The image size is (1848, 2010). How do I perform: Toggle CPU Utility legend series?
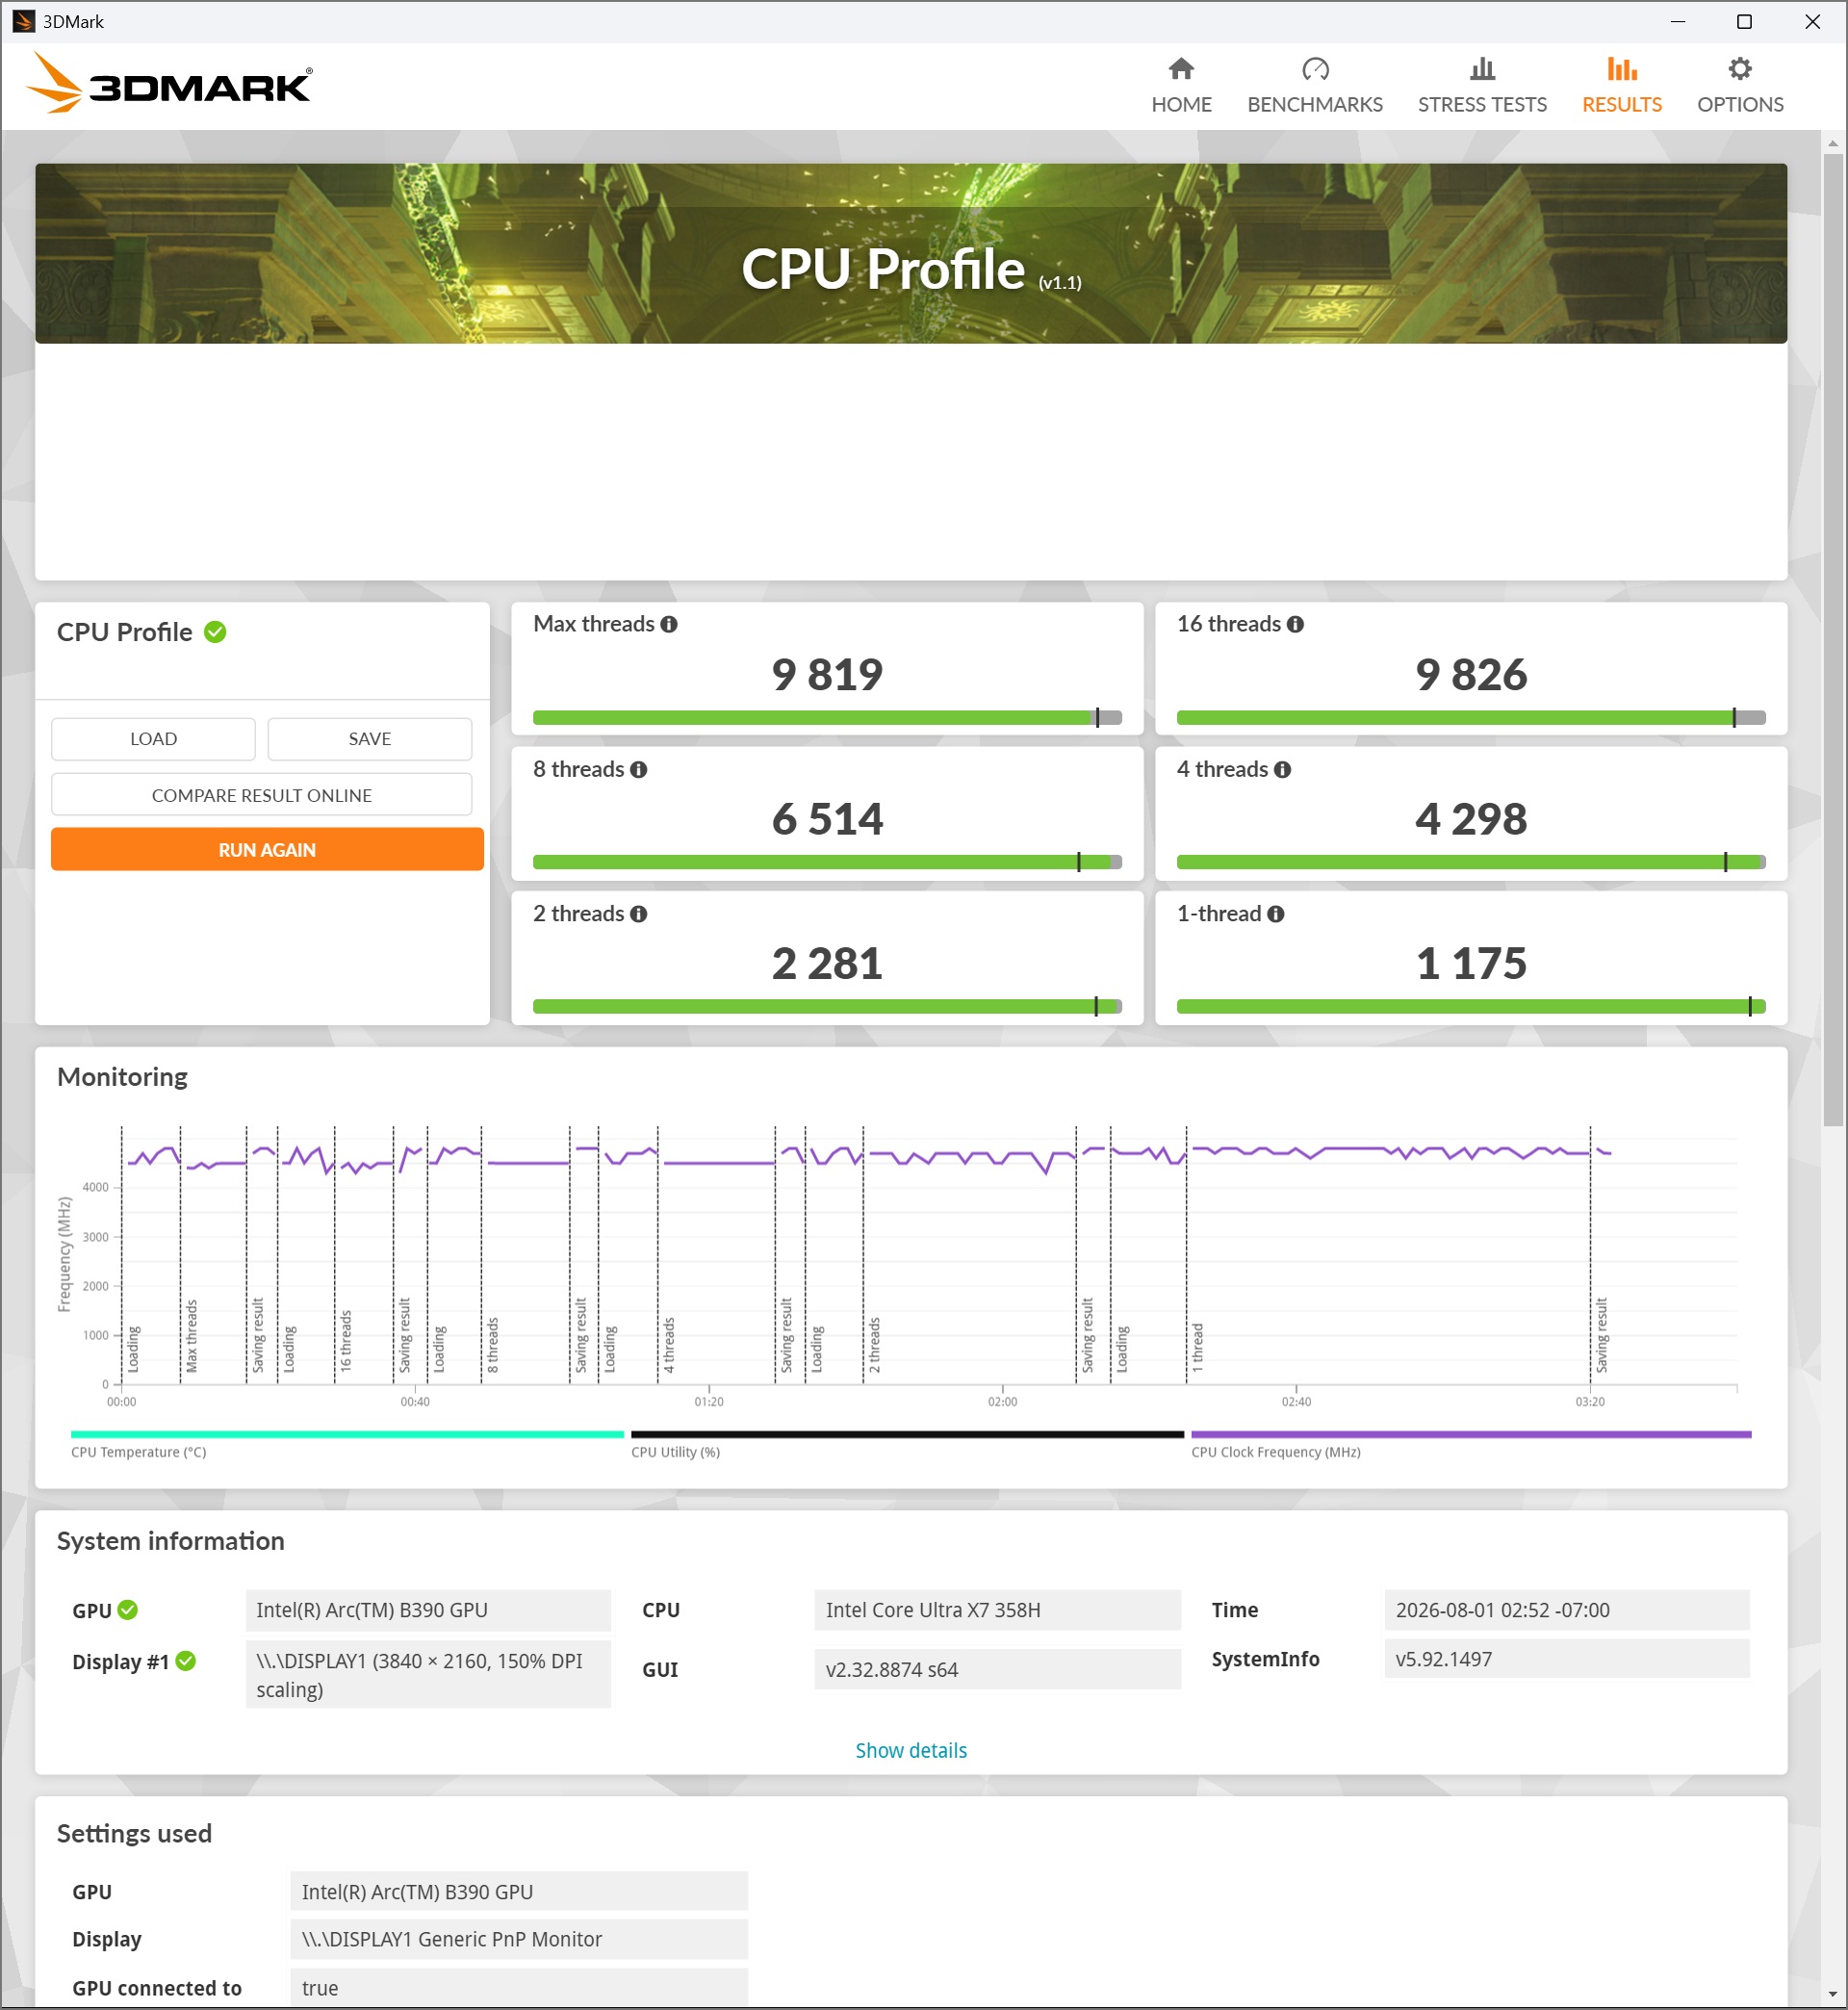(906, 1443)
